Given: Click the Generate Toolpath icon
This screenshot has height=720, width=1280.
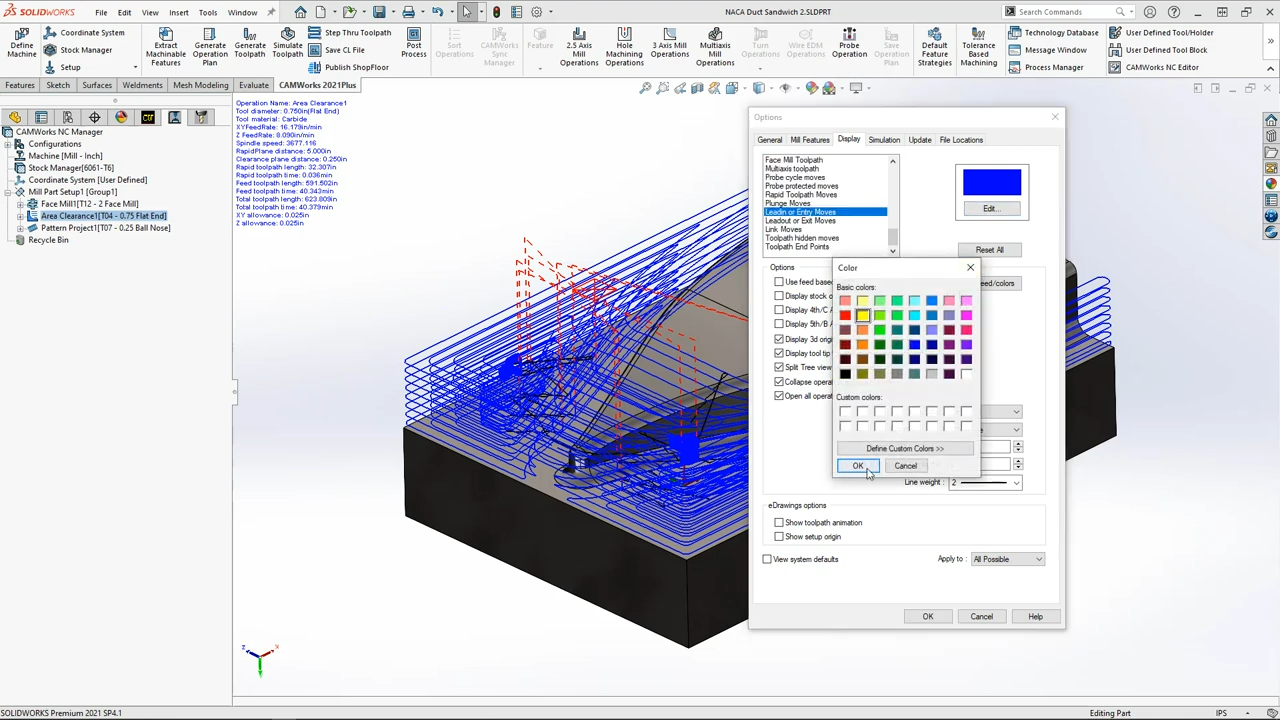Looking at the screenshot, I should point(250,45).
